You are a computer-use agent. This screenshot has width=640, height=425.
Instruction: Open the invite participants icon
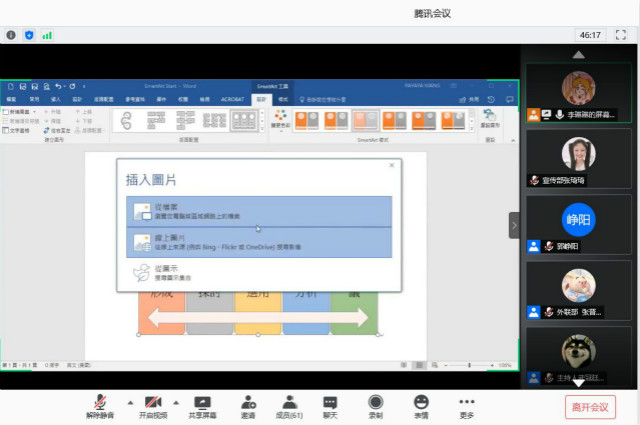(x=247, y=402)
